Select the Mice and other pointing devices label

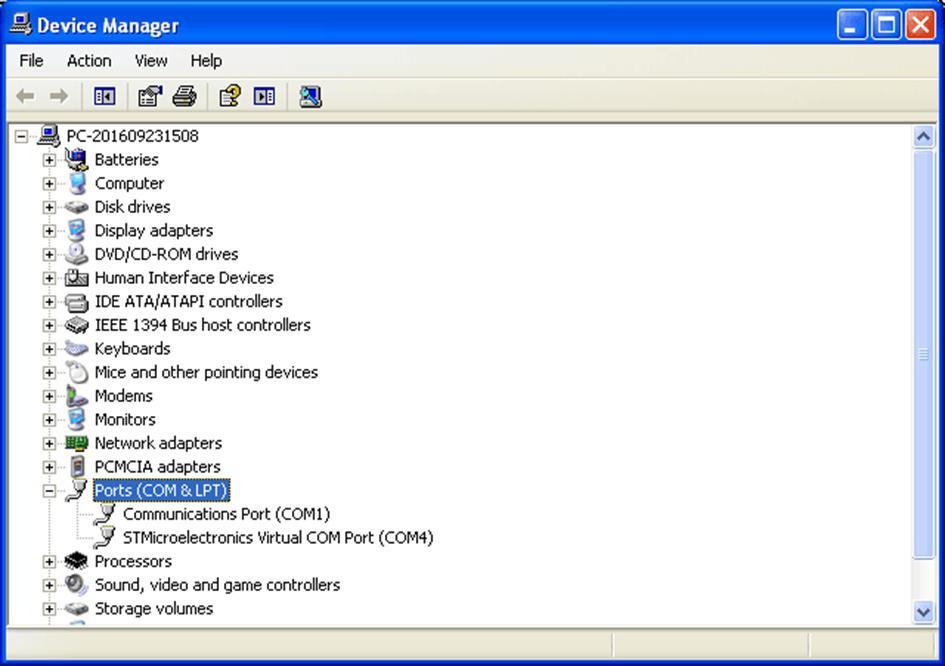[206, 372]
